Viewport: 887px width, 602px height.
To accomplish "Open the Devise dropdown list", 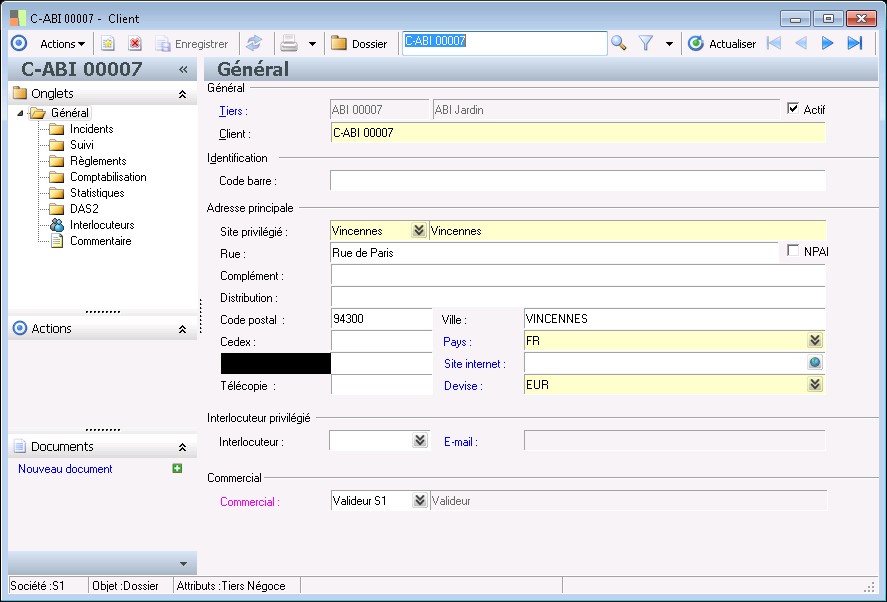I will [x=815, y=384].
